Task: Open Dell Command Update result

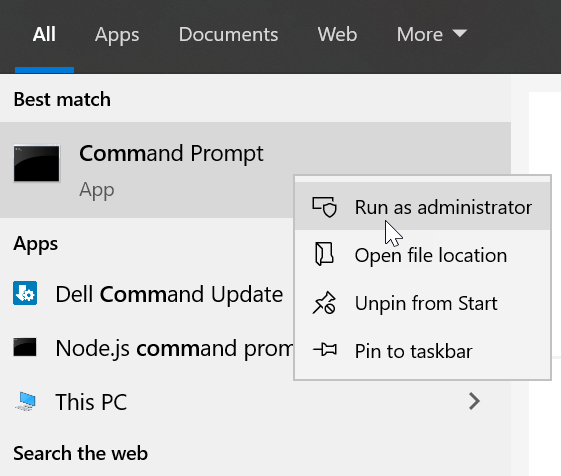Action: [147, 294]
